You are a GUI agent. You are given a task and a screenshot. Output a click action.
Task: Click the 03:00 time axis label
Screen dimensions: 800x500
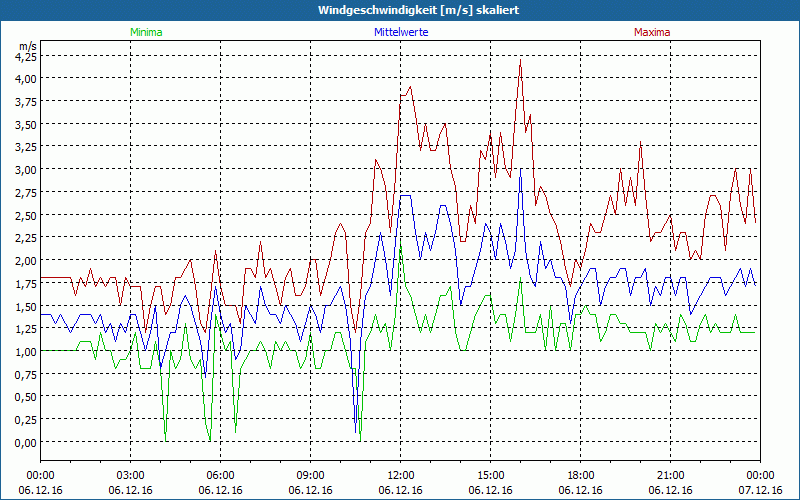pyautogui.click(x=131, y=476)
